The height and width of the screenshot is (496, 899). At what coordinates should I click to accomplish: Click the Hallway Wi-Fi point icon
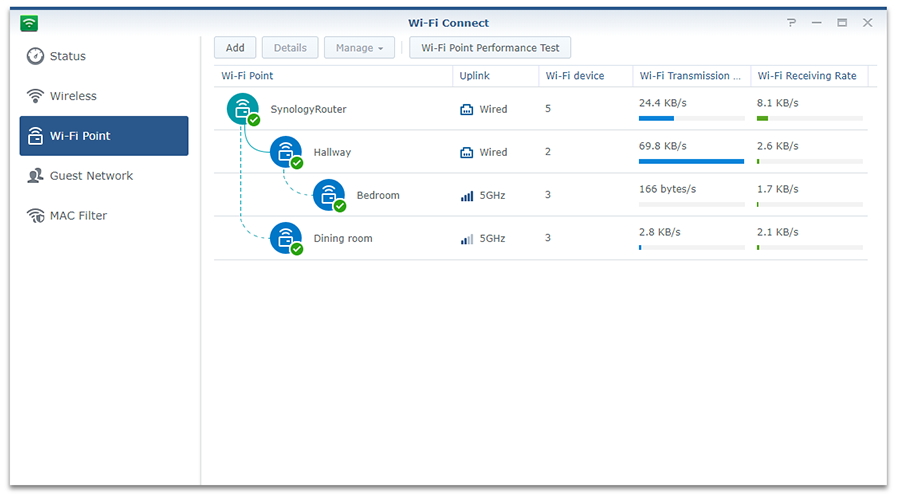286,152
